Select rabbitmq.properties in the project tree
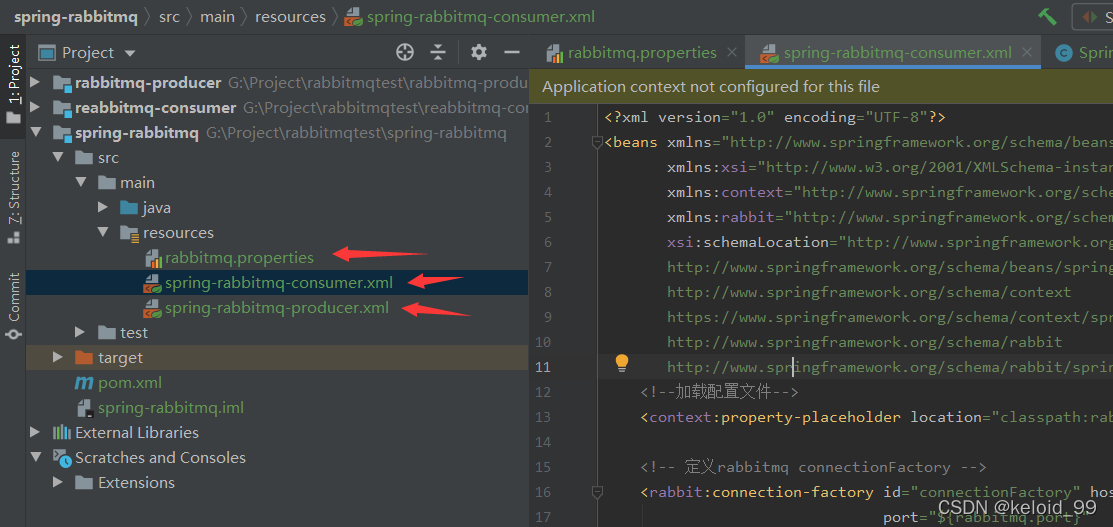1113x527 pixels. (239, 258)
